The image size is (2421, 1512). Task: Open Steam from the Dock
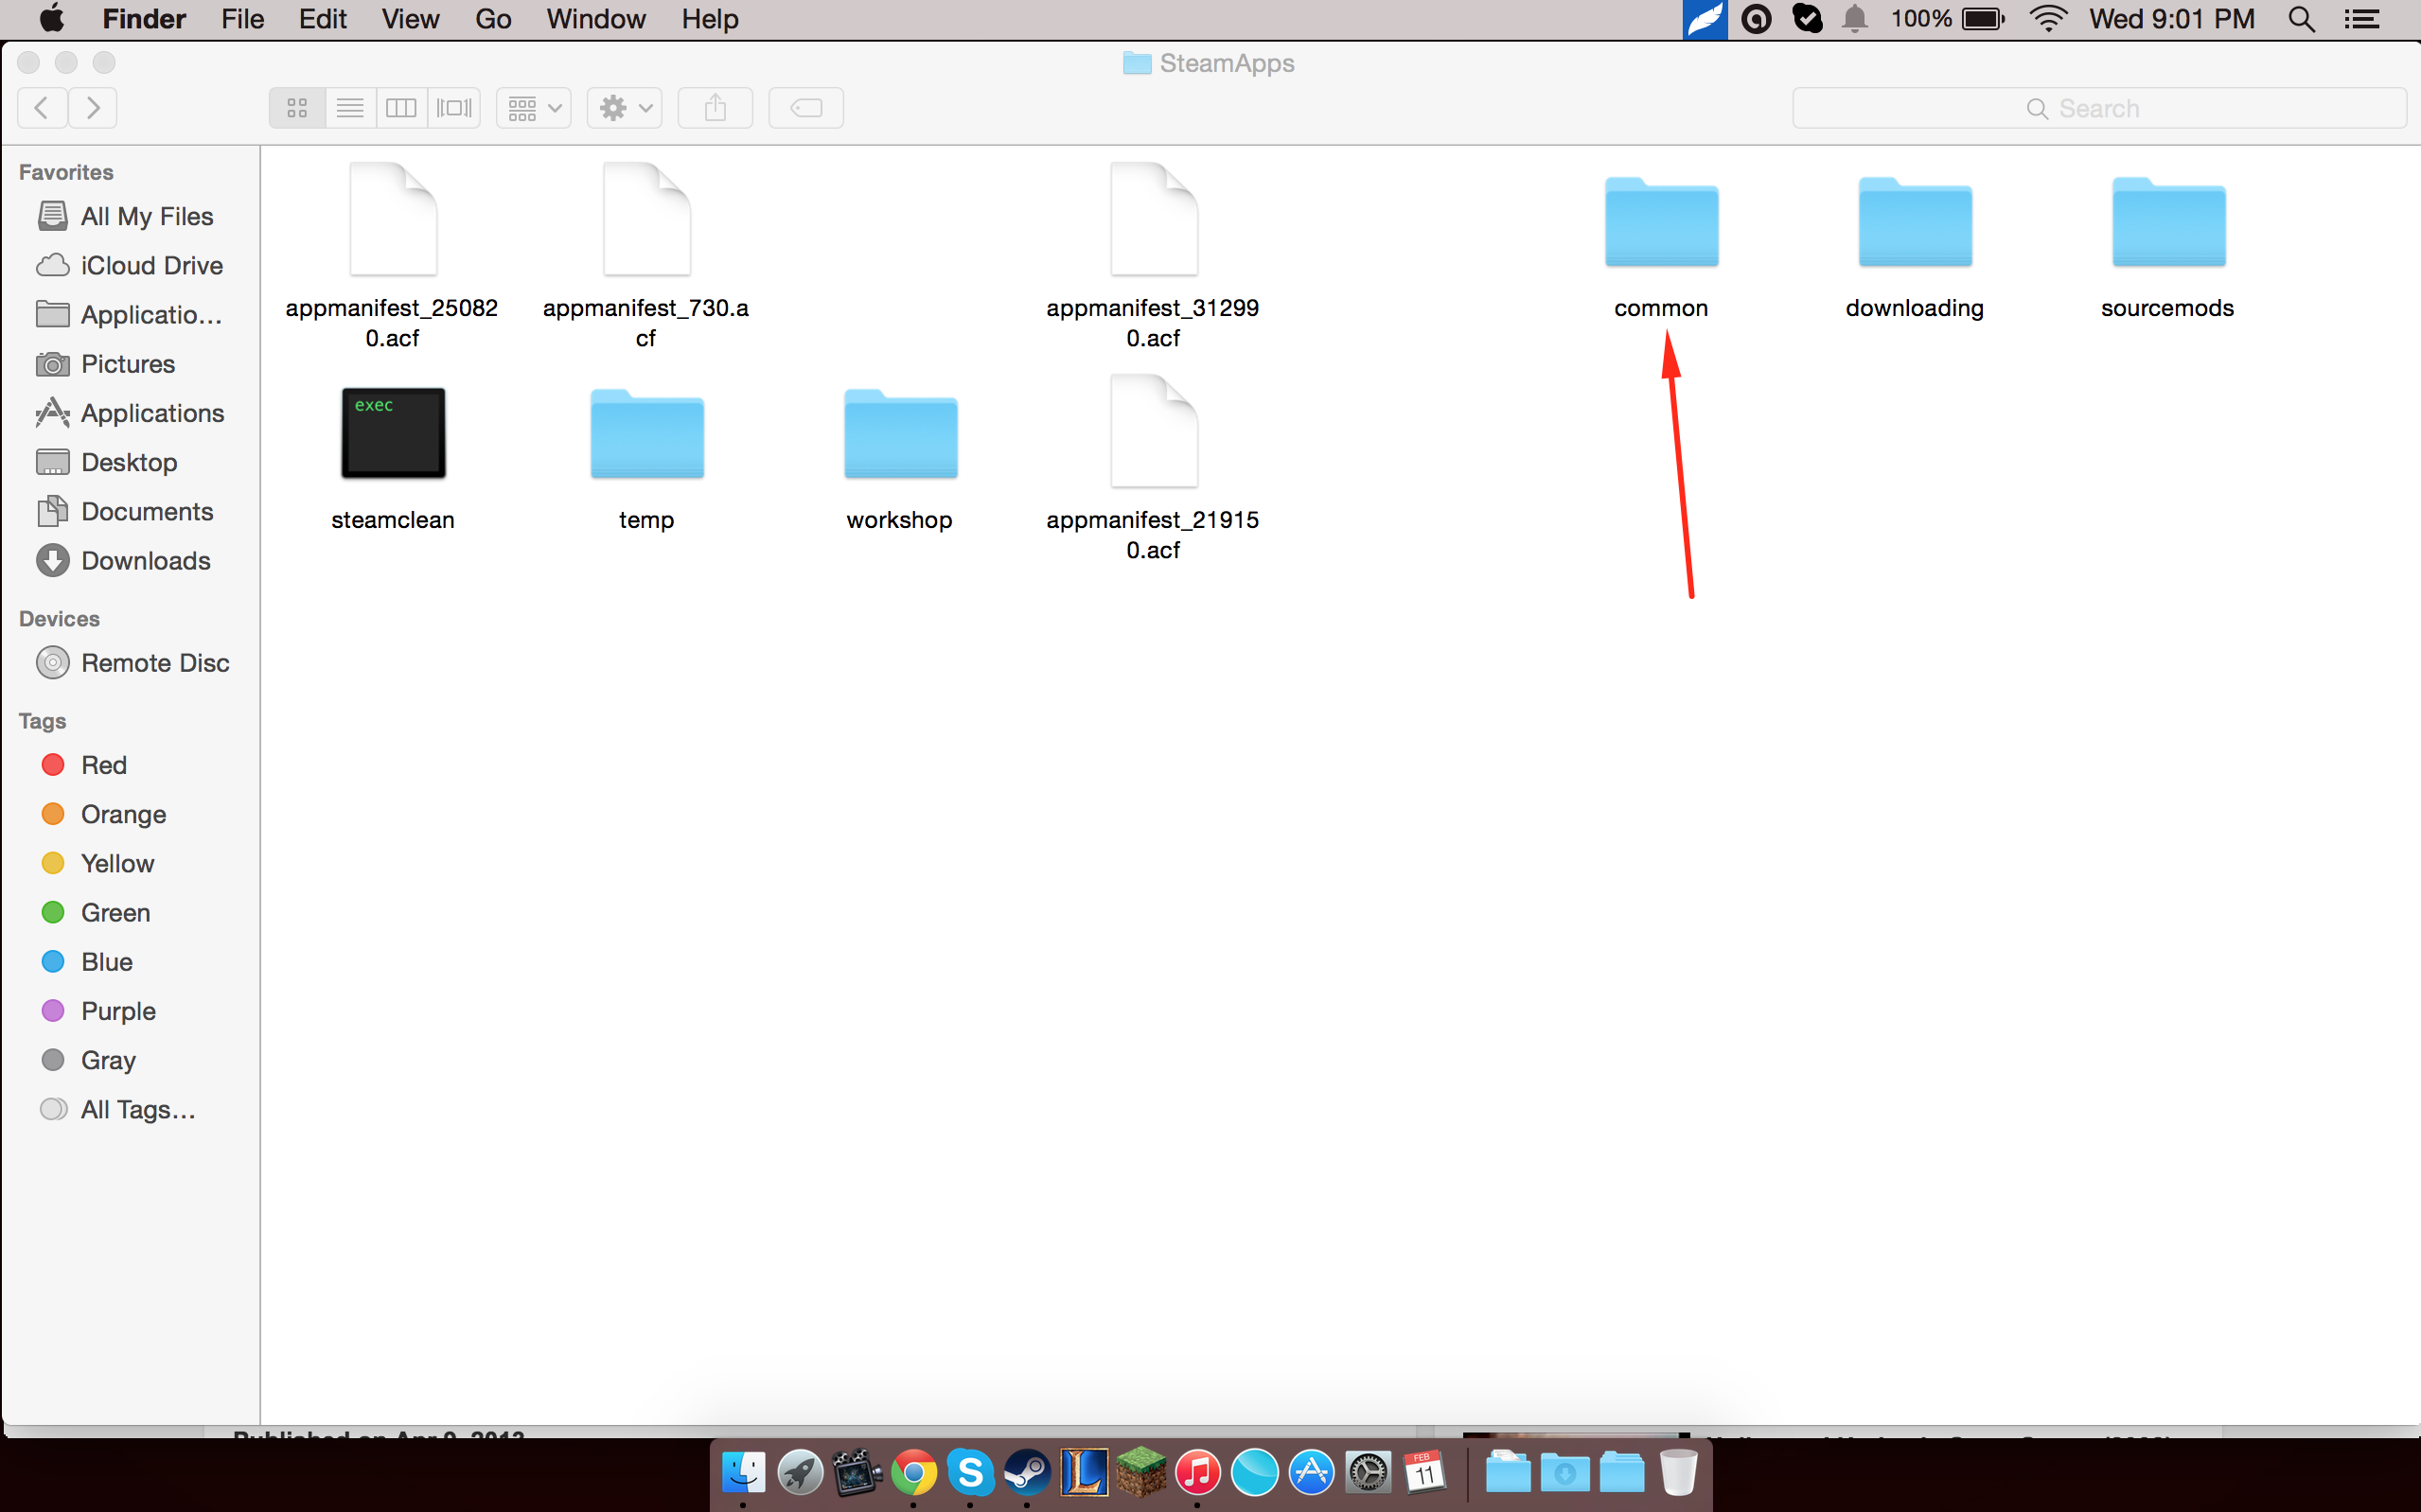click(x=1027, y=1473)
